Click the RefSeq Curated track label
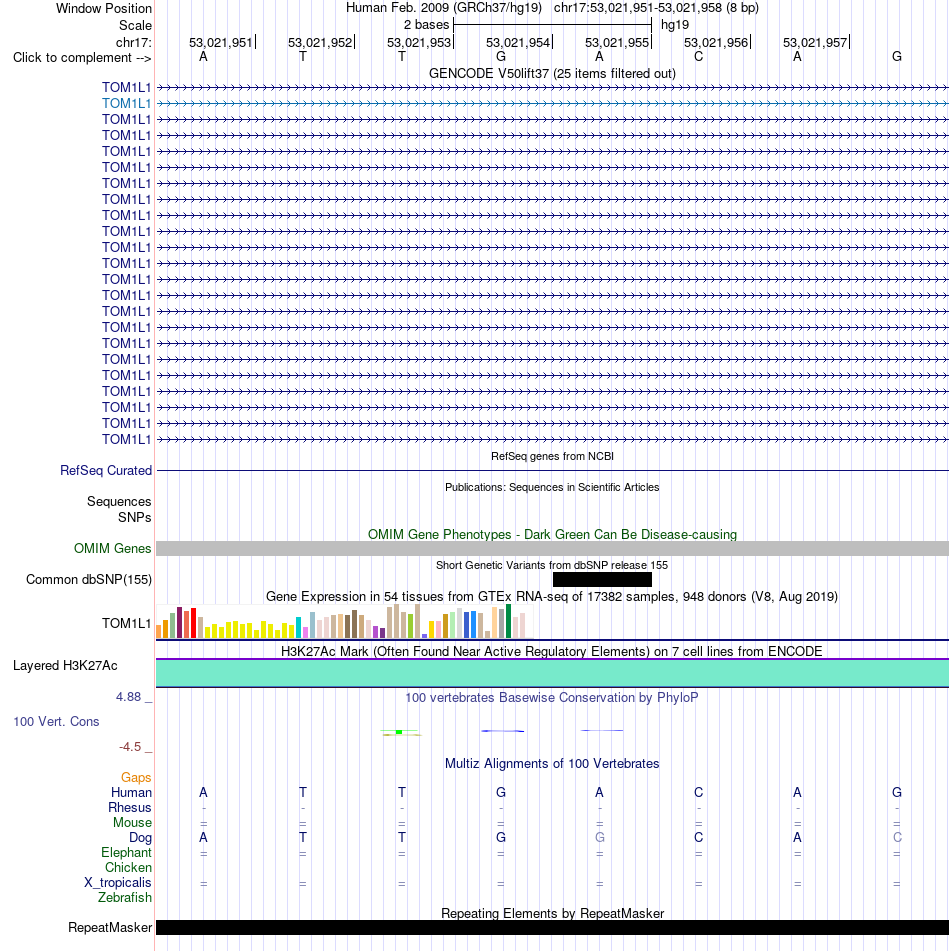 (x=106, y=471)
